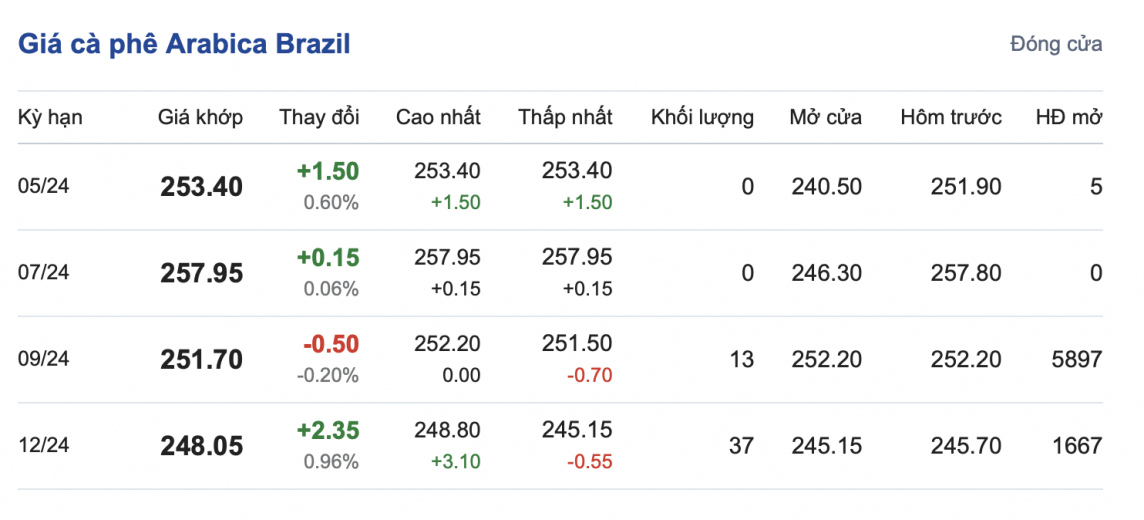
Task: Click the 257.95 matched price
Action: [201, 273]
